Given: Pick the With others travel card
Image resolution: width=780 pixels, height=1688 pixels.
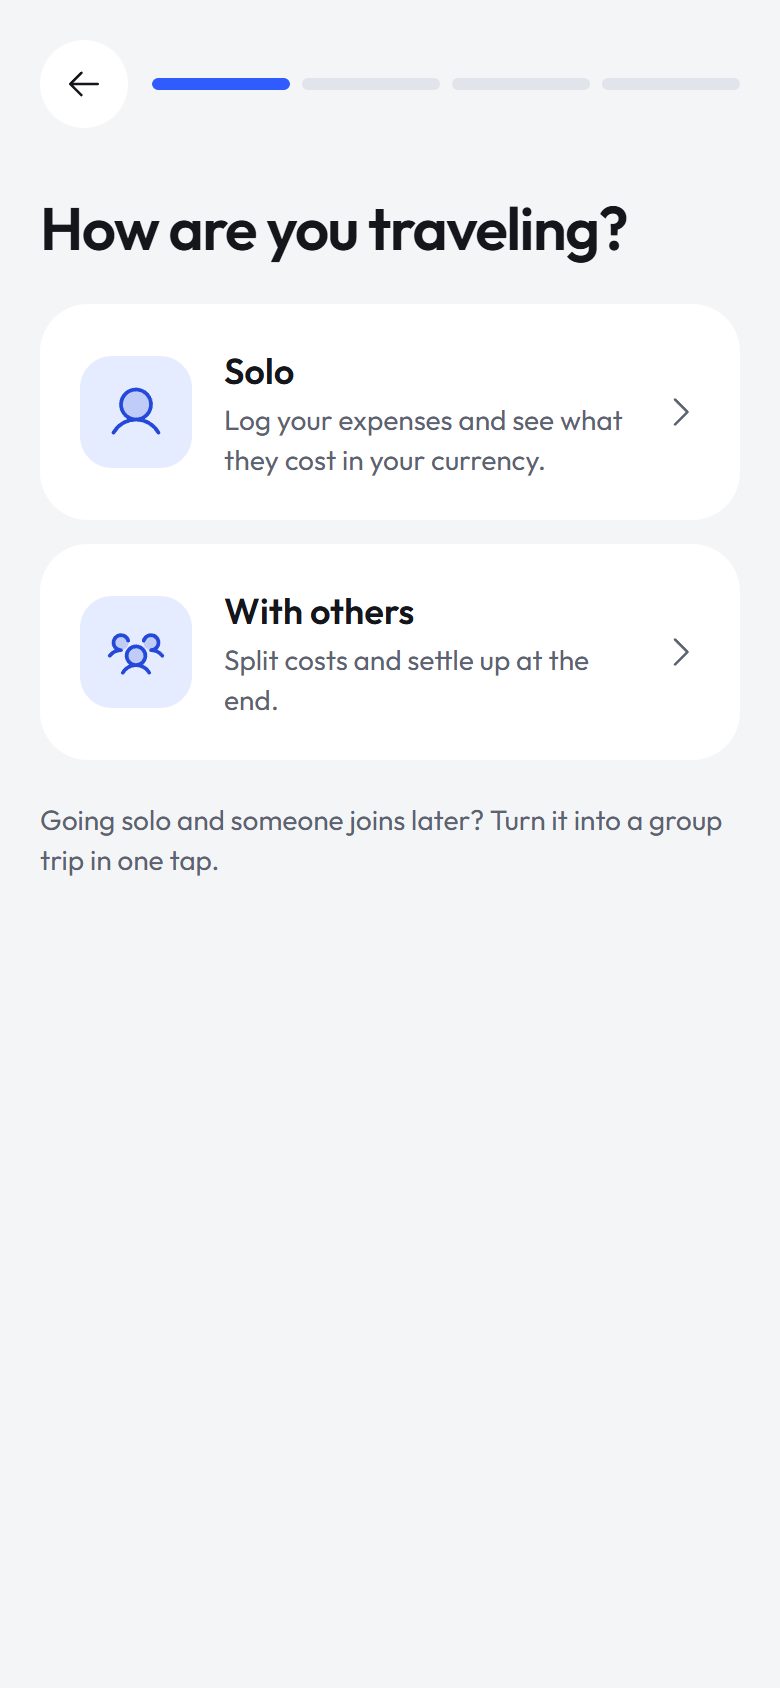Looking at the screenshot, I should [x=390, y=652].
